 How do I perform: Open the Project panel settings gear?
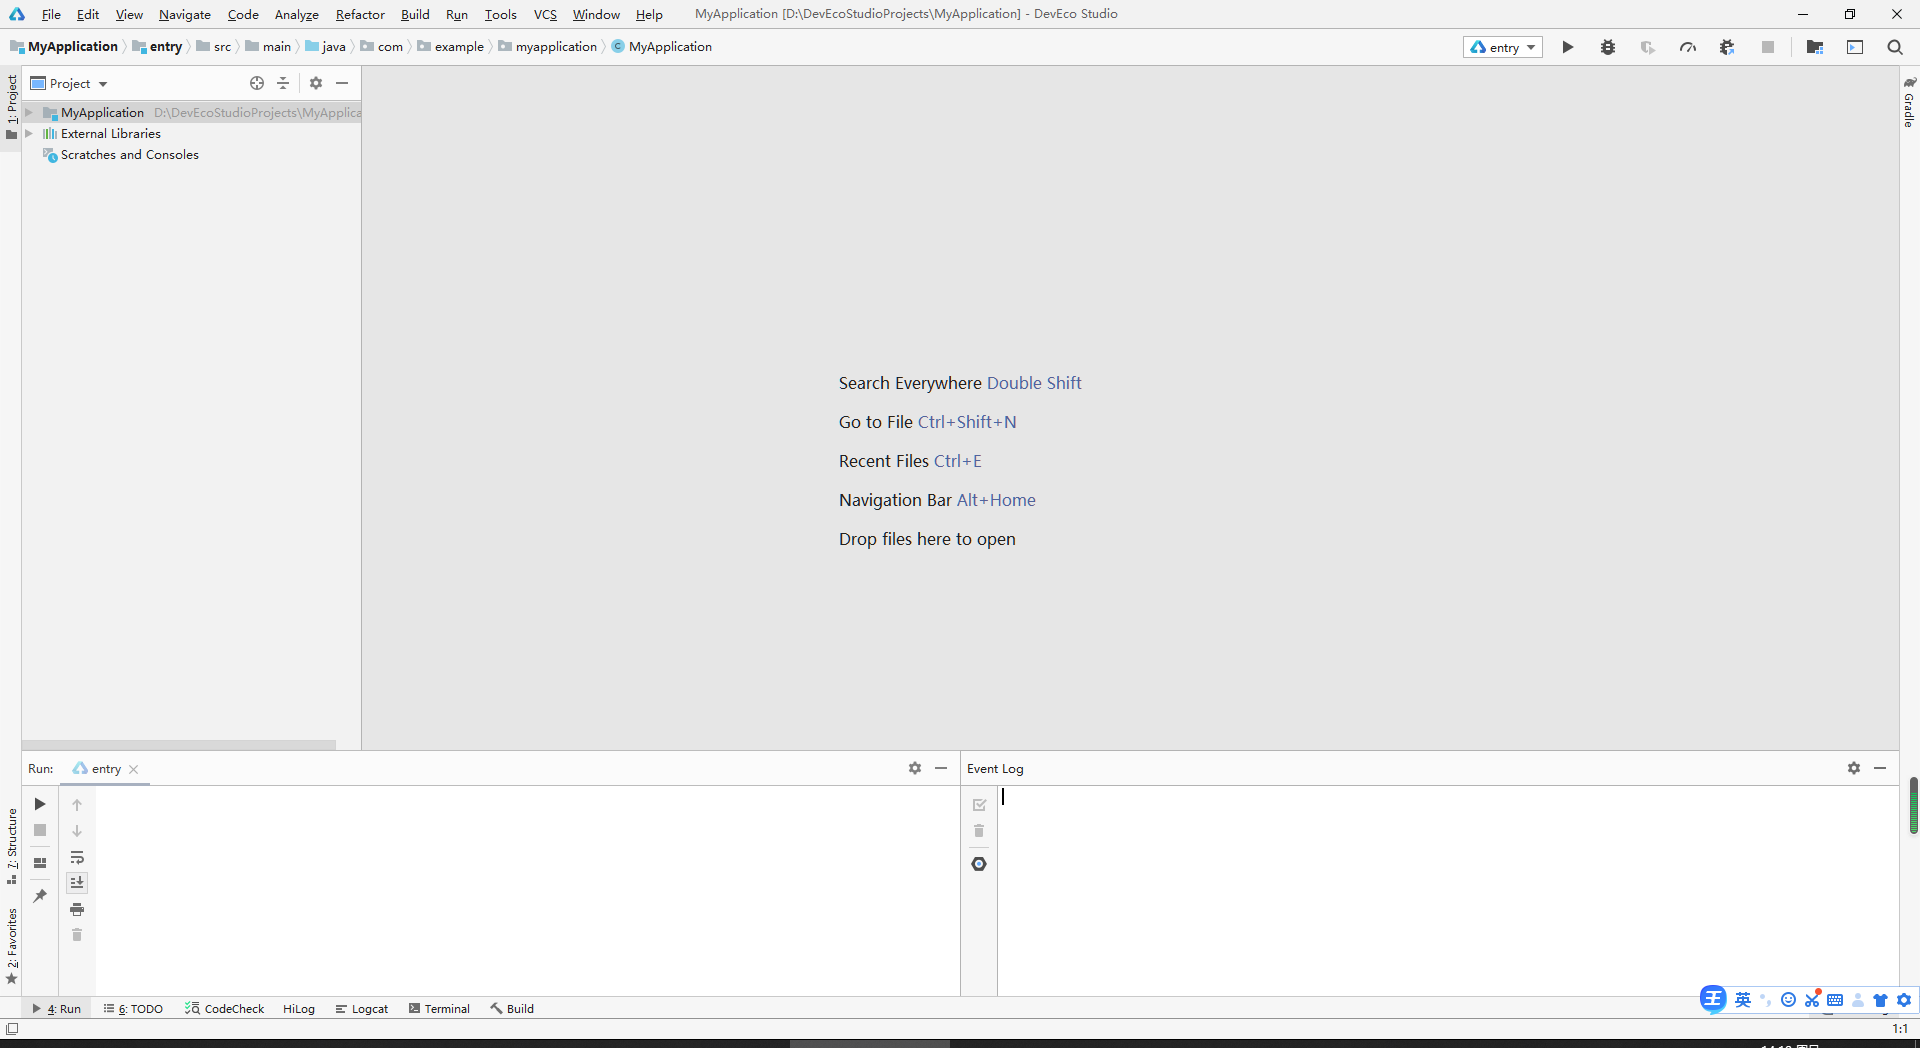coord(316,83)
